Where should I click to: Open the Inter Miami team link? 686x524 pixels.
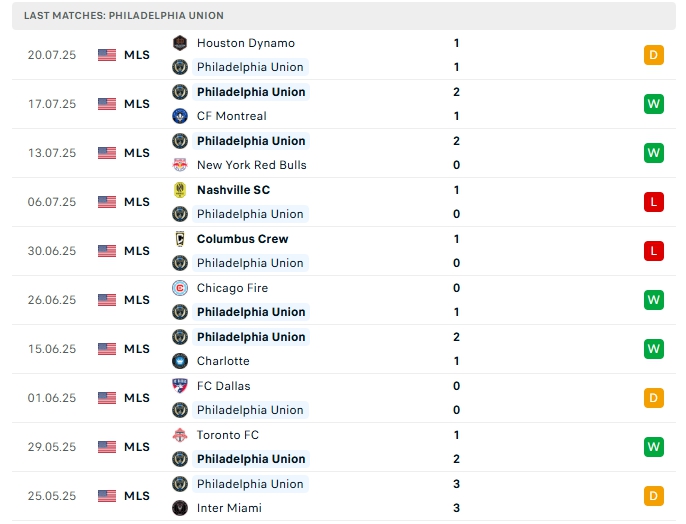229,508
